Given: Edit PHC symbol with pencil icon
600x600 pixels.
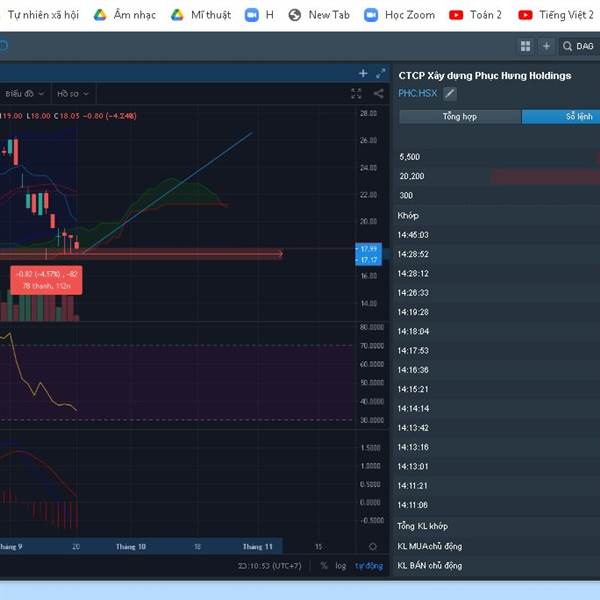Looking at the screenshot, I should tap(450, 93).
